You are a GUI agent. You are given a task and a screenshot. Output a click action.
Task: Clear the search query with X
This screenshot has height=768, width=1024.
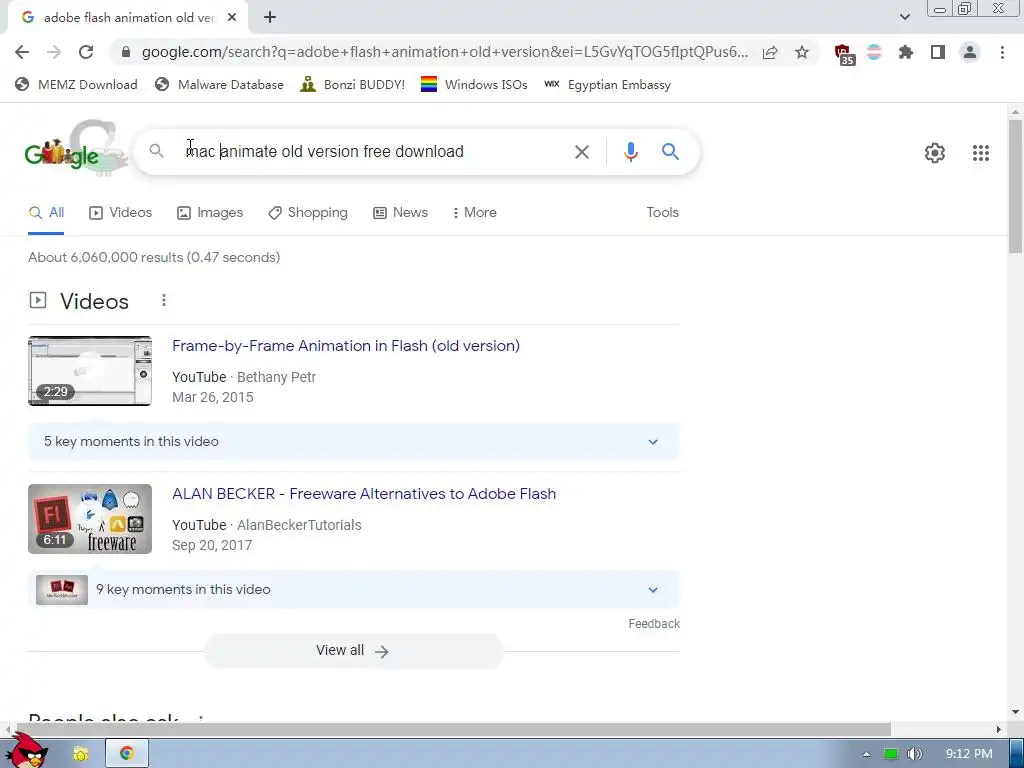581,152
